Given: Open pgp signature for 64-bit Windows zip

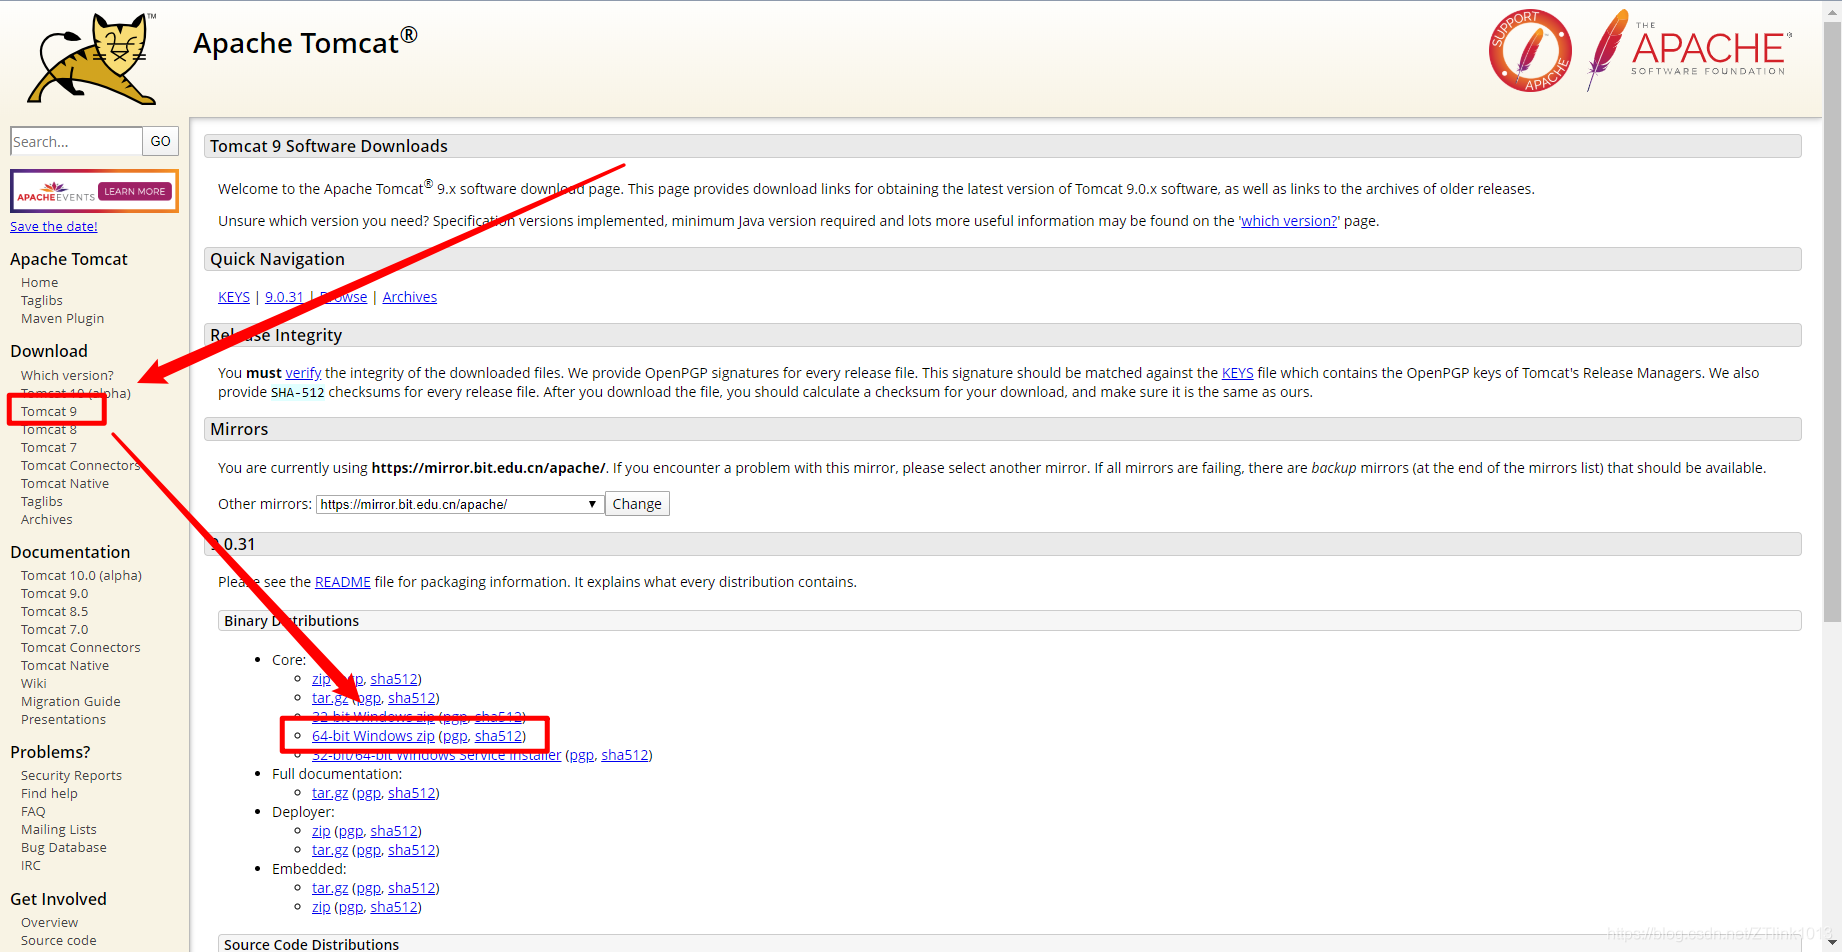Looking at the screenshot, I should (455, 736).
